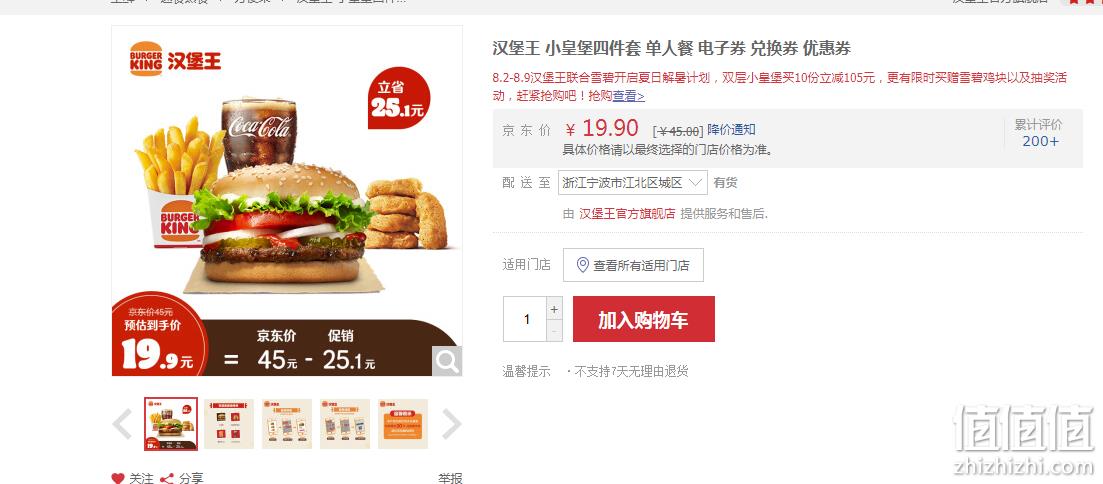The height and width of the screenshot is (484, 1103).
Task: Decrease quantity with minus button
Action: point(554,330)
